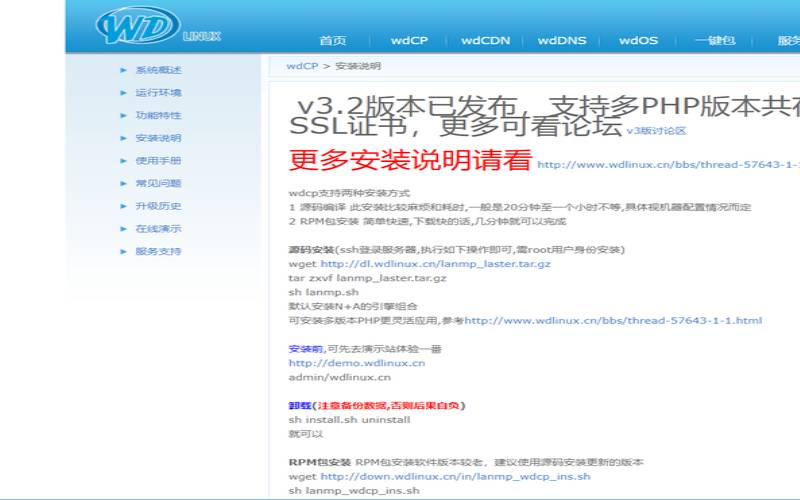Click the WD Linux logo

[x=158, y=26]
